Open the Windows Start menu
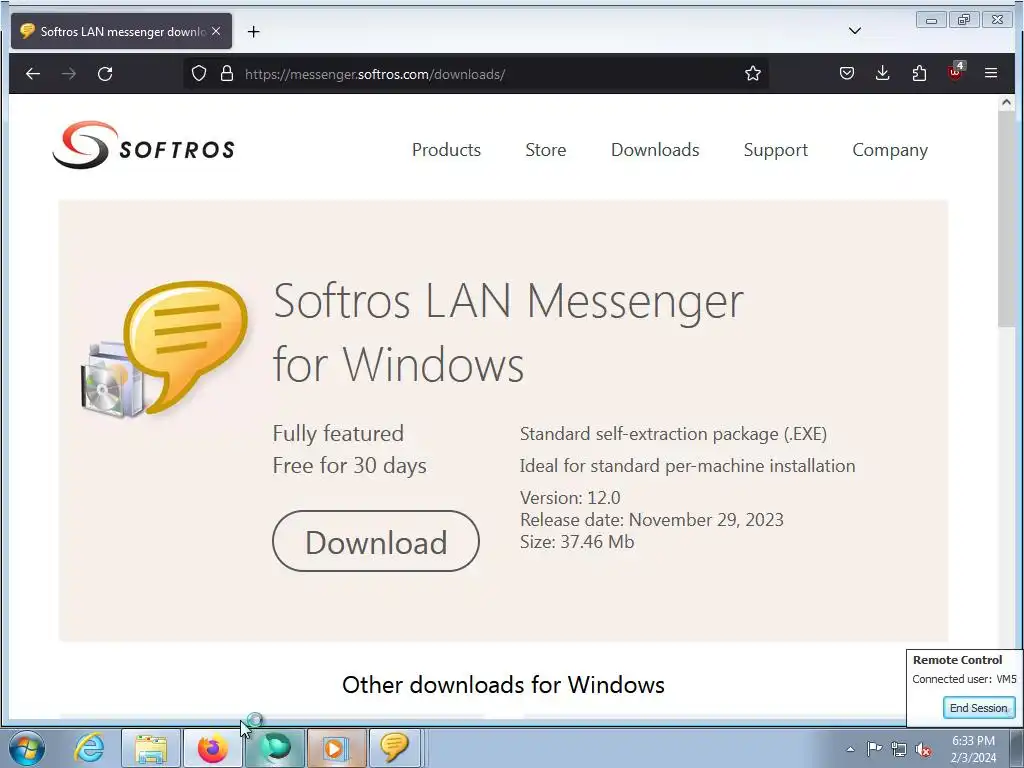 click(27, 748)
